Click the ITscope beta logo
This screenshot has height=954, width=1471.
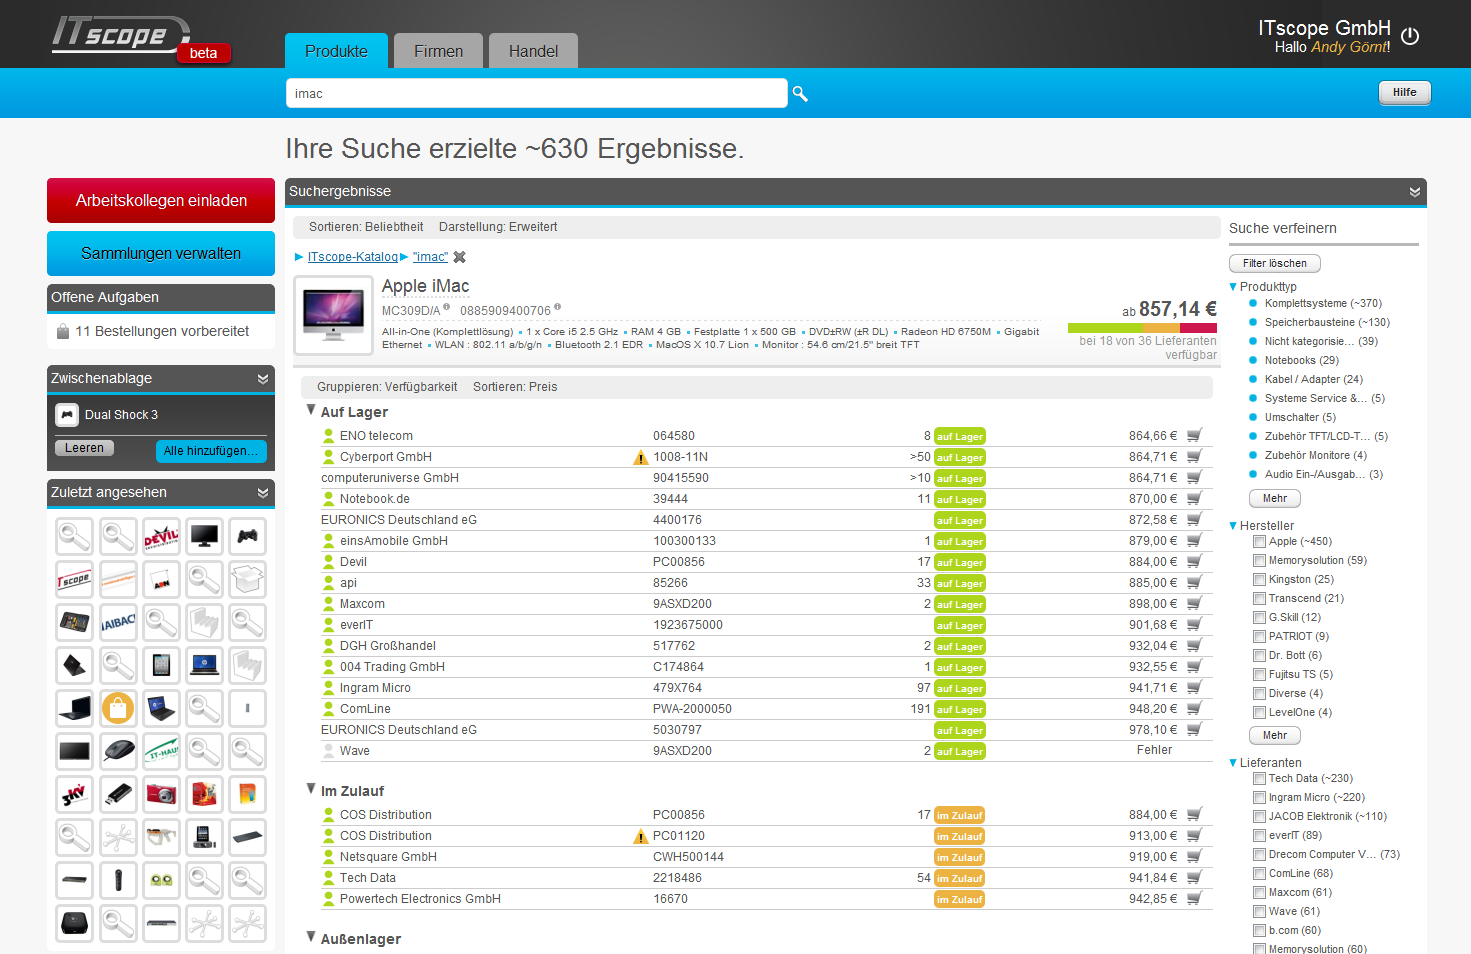click(141, 39)
